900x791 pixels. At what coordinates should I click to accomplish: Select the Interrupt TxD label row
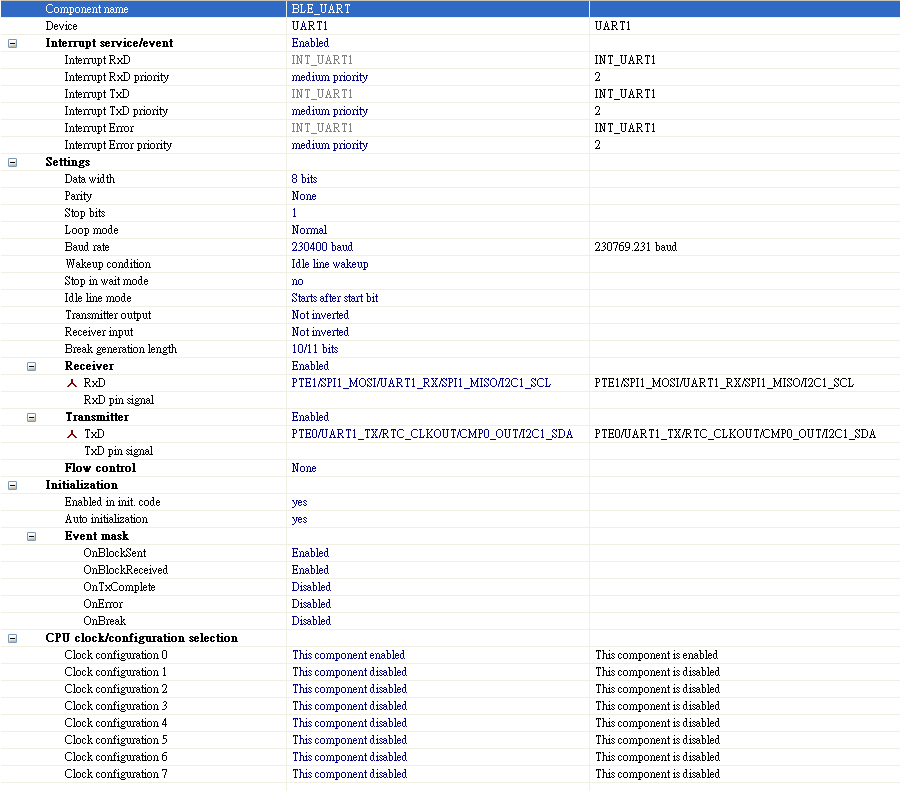point(97,94)
